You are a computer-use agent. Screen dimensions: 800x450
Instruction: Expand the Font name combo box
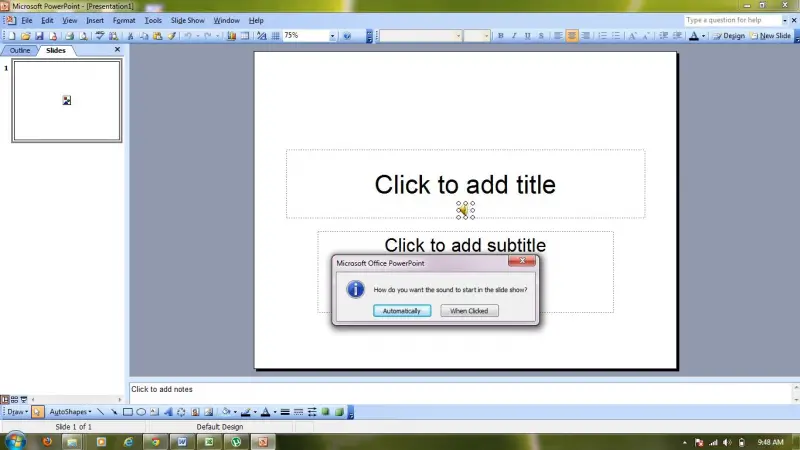coord(458,36)
